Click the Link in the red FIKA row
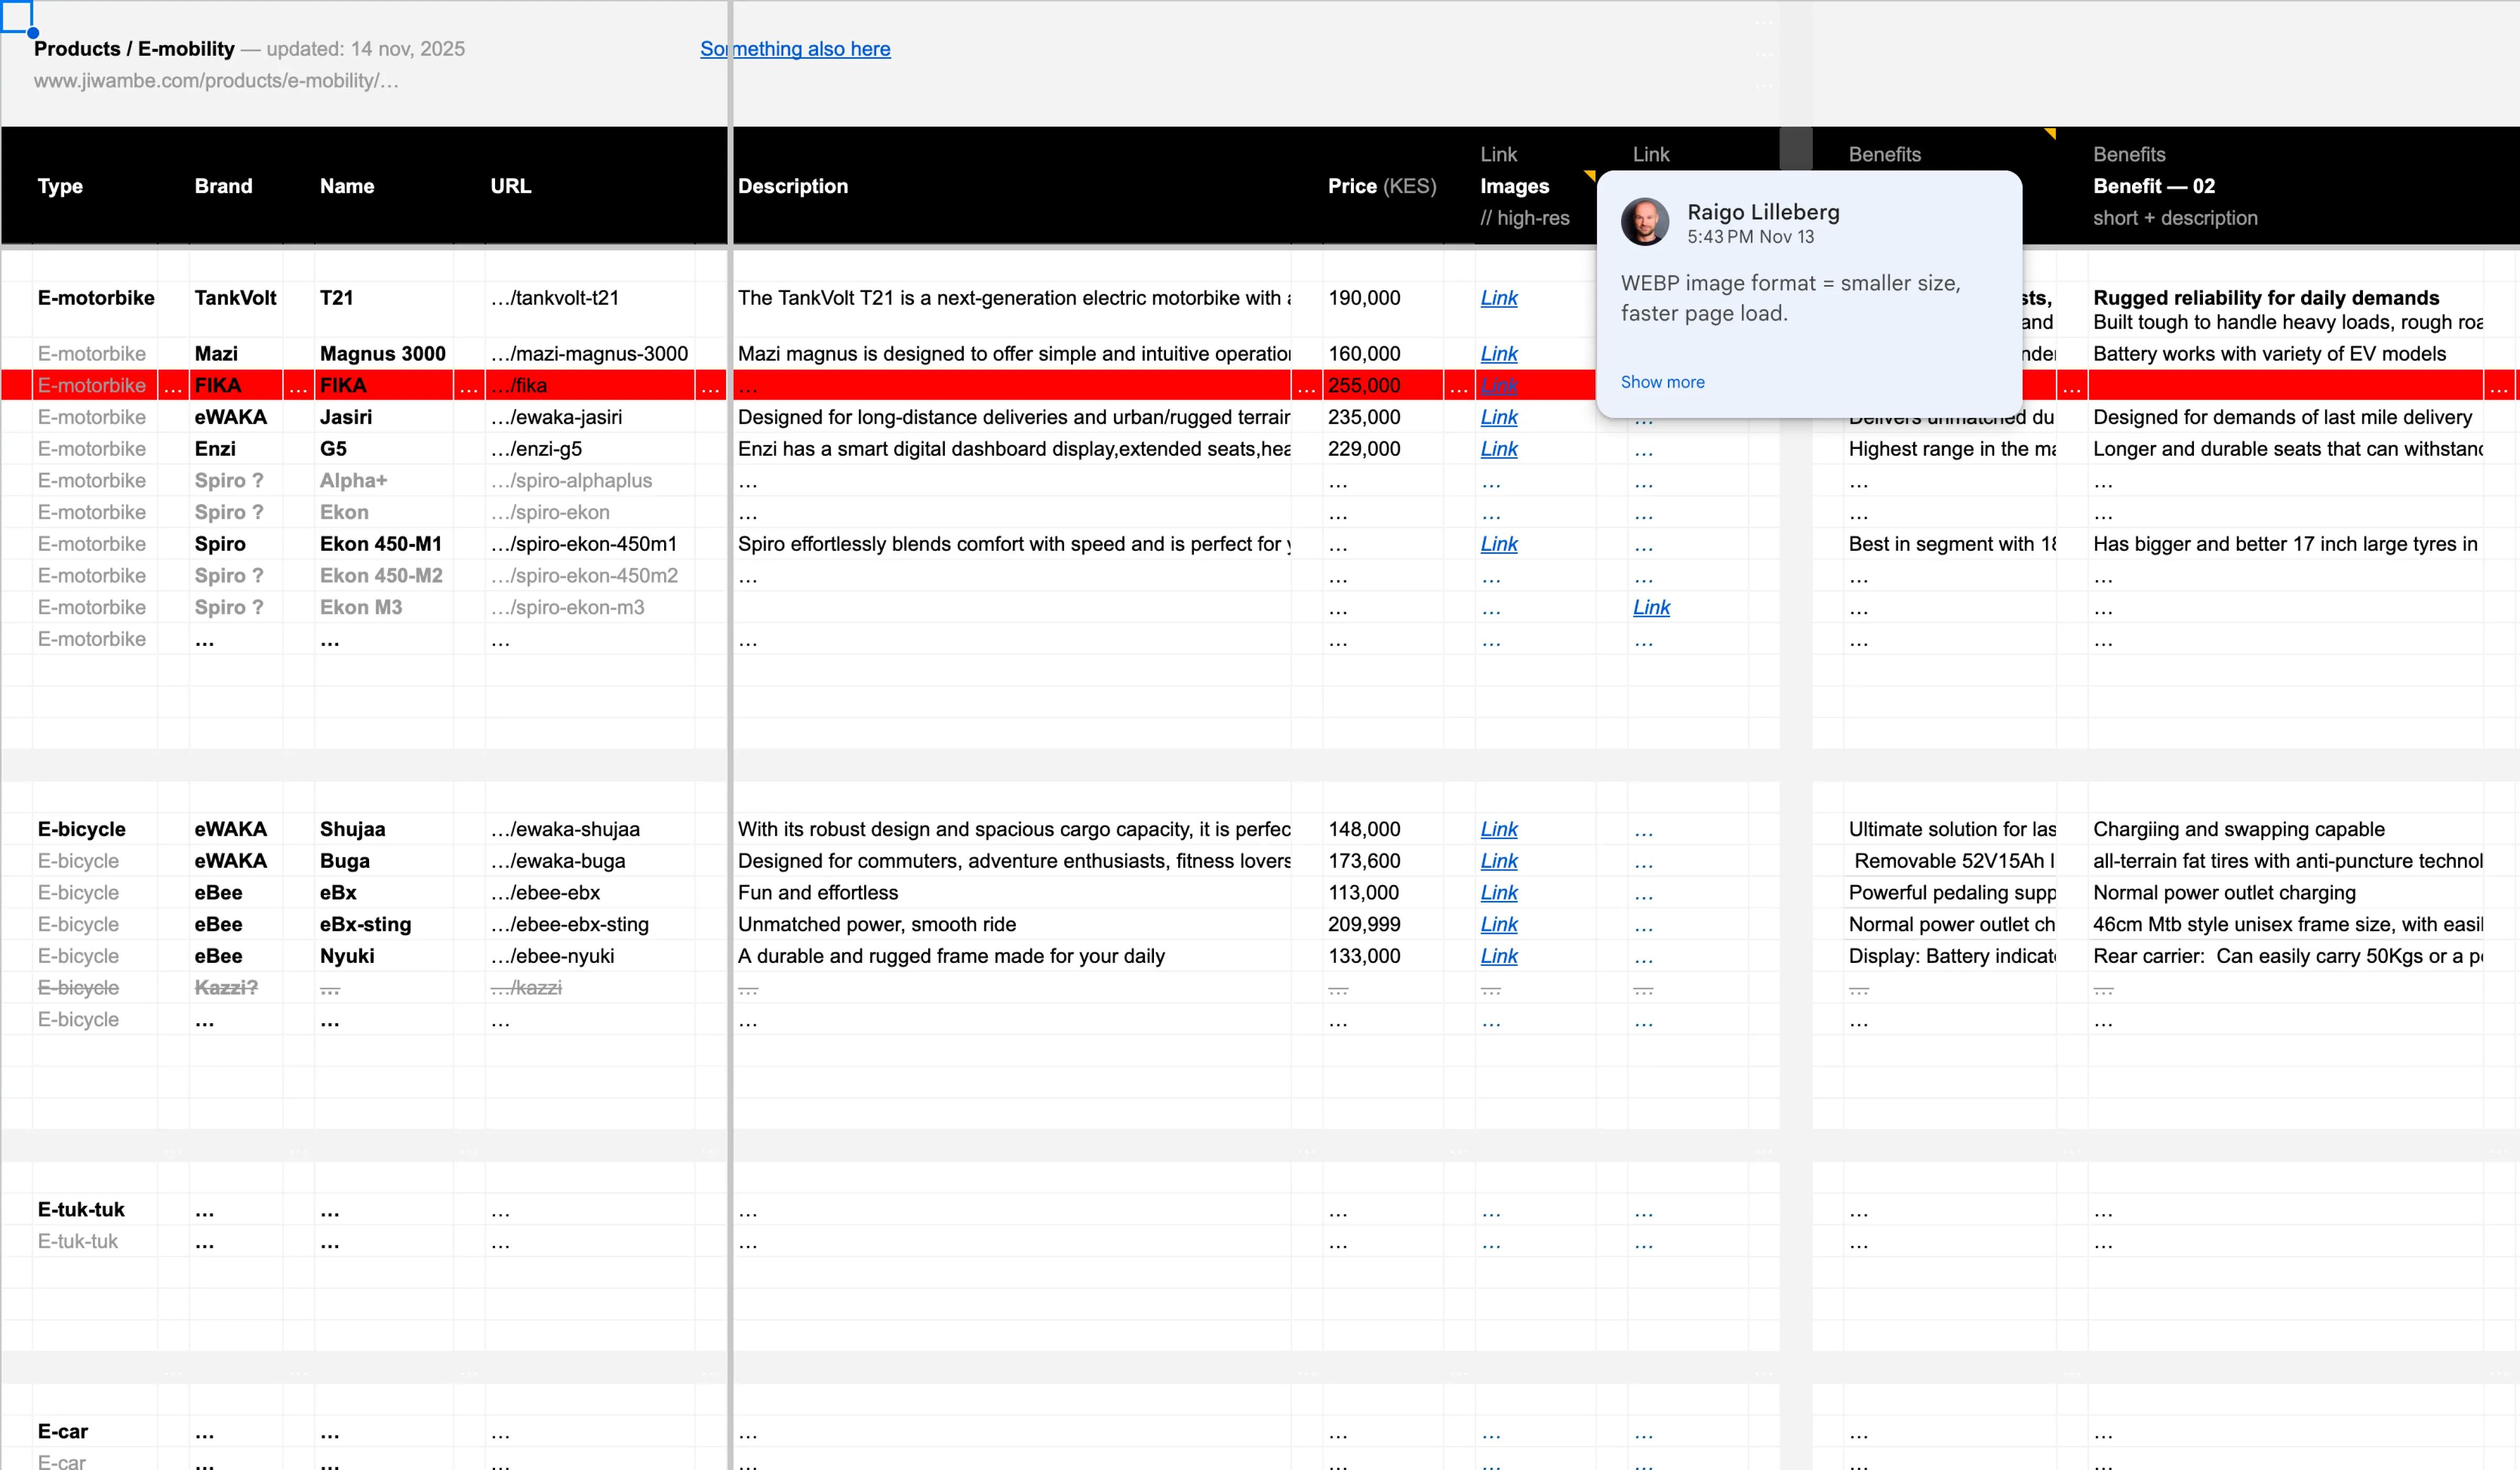 1498,386
